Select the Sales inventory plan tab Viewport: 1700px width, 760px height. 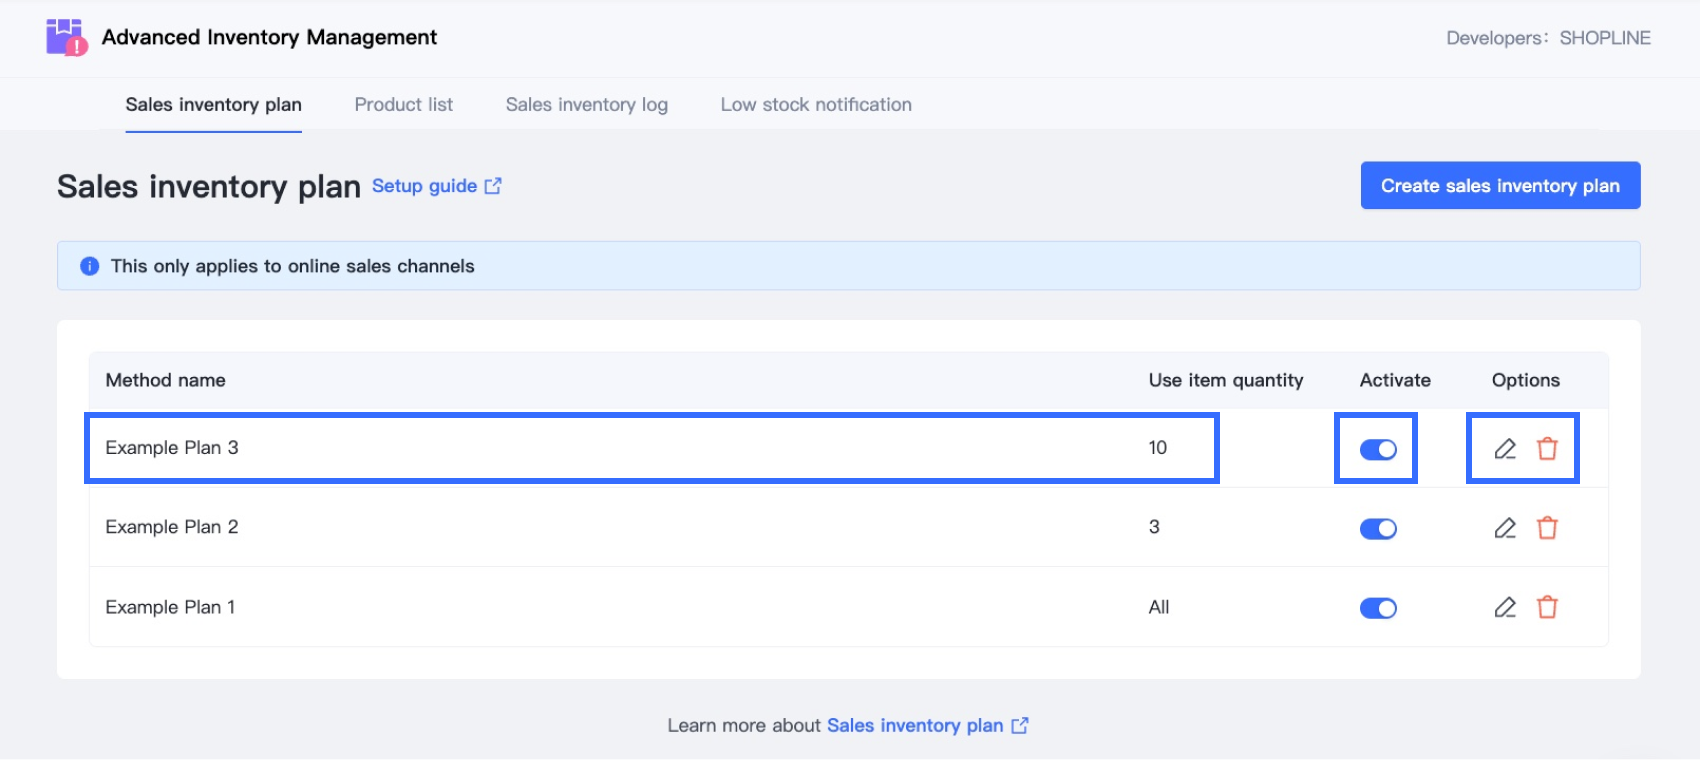pos(213,105)
